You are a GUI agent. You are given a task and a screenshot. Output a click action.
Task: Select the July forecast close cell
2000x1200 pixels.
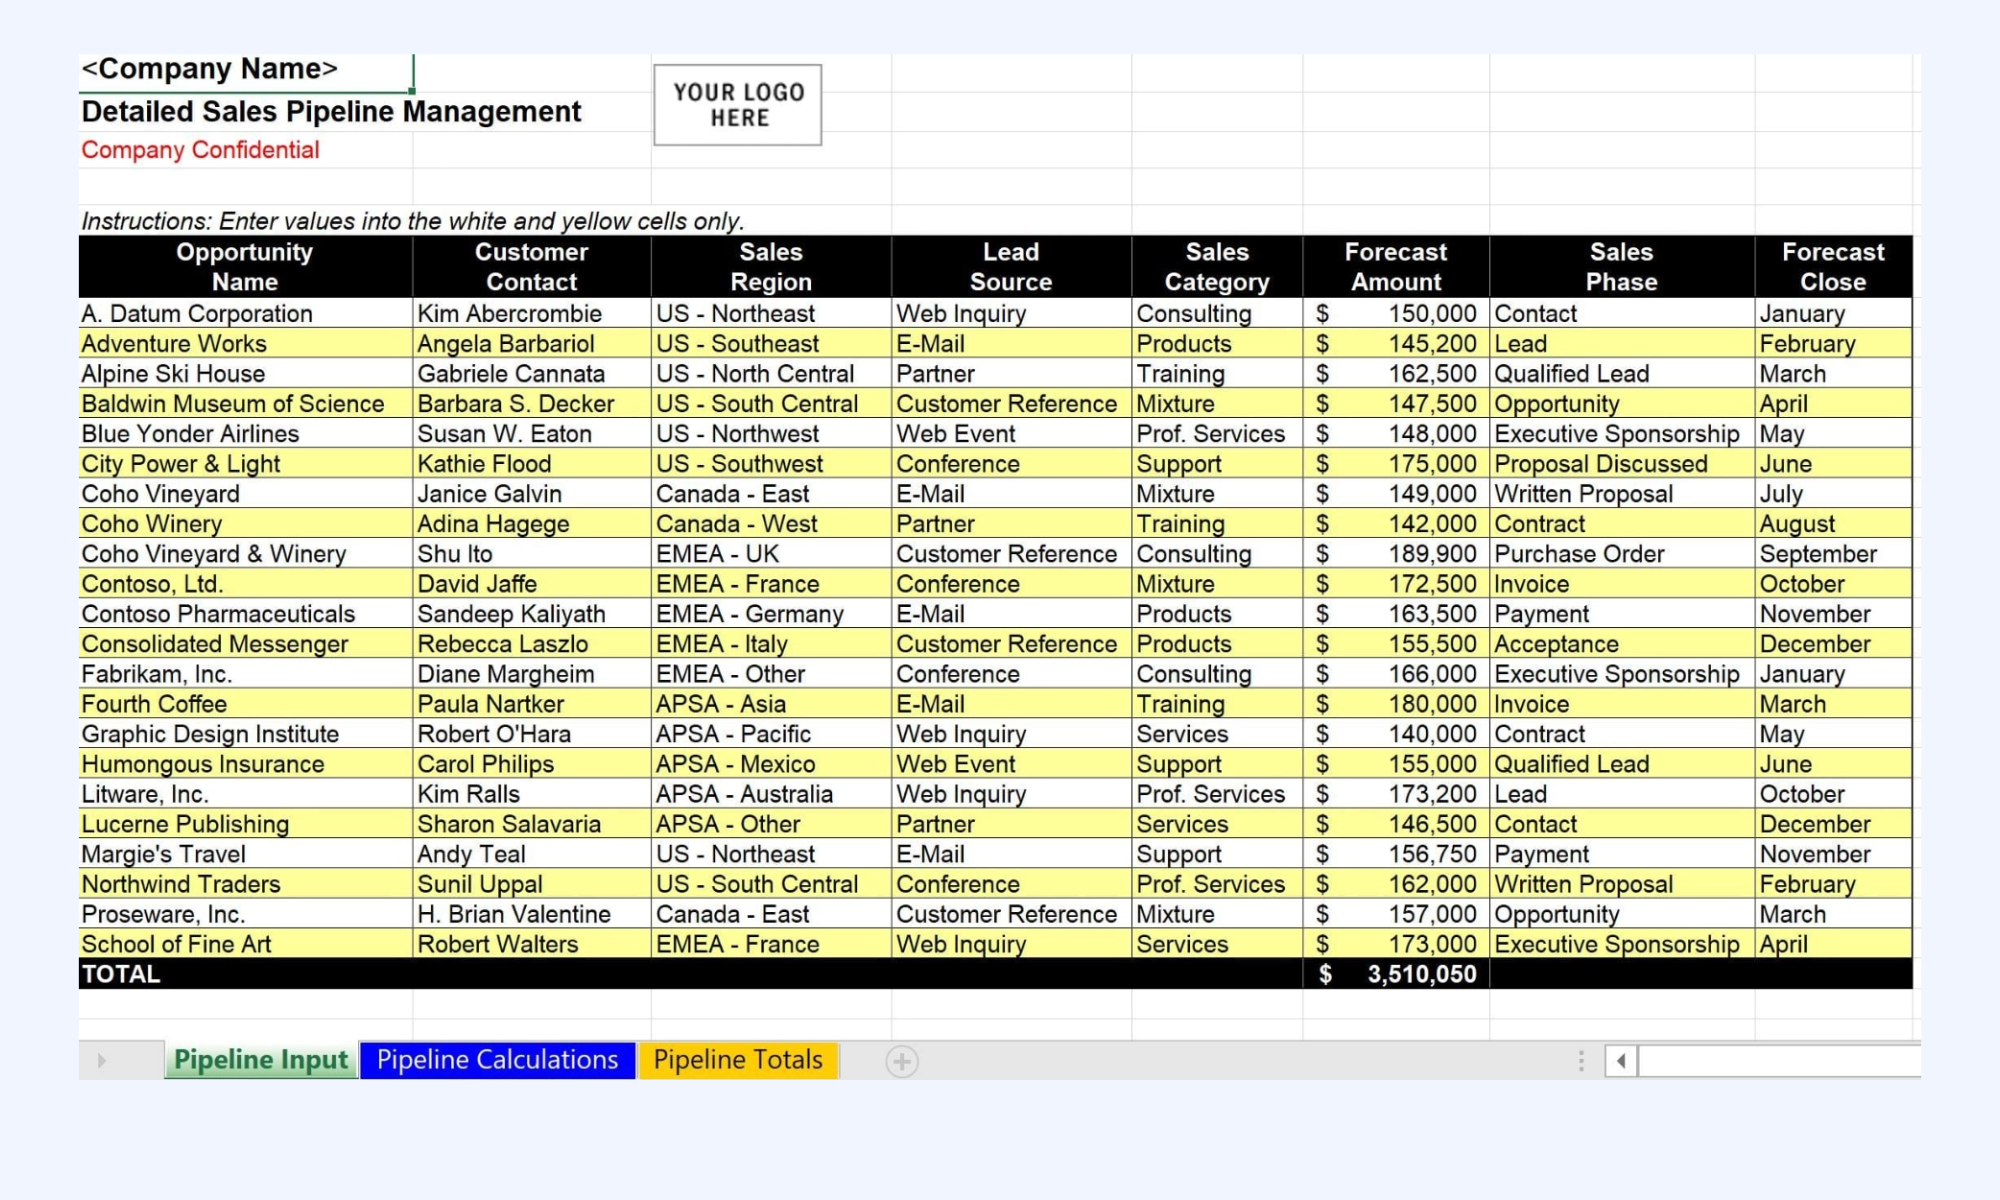coord(1833,493)
